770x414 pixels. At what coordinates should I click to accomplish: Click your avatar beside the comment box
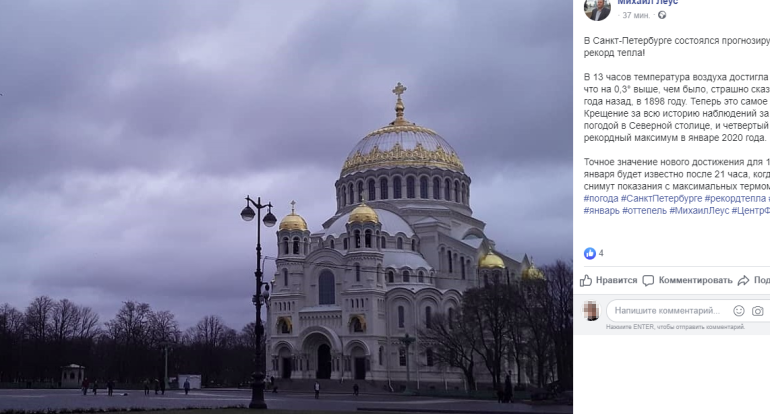pyautogui.click(x=591, y=310)
